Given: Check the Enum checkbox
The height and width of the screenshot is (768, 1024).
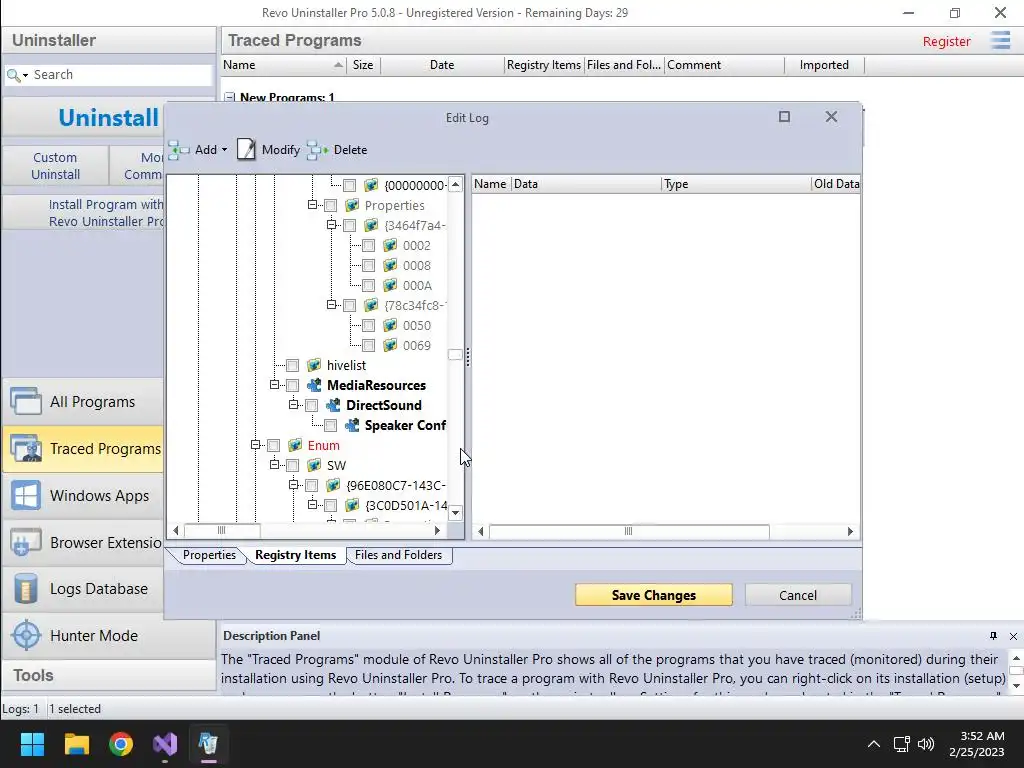Looking at the screenshot, I should coord(274,445).
